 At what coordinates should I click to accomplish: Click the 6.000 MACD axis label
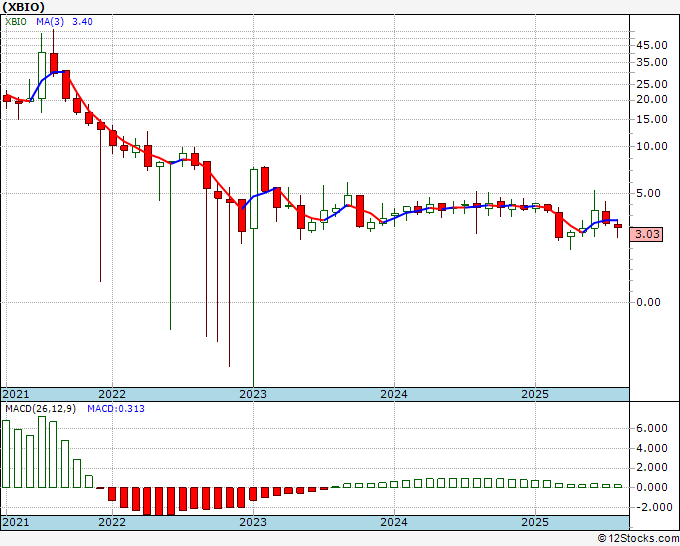pos(651,428)
